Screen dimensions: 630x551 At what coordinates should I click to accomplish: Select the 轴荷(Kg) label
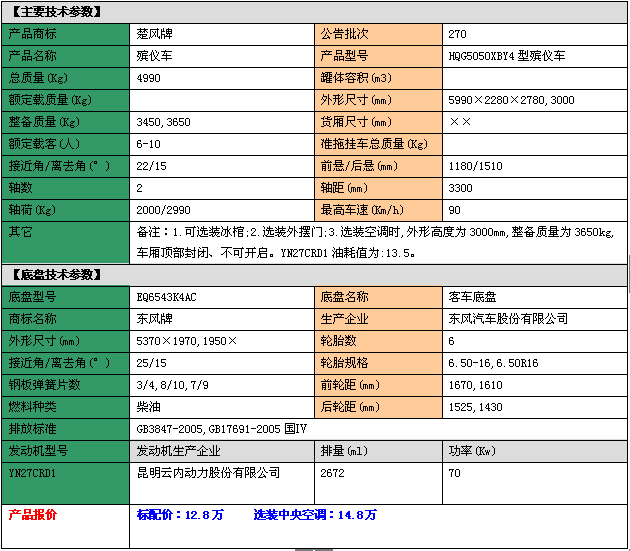[x=32, y=210]
